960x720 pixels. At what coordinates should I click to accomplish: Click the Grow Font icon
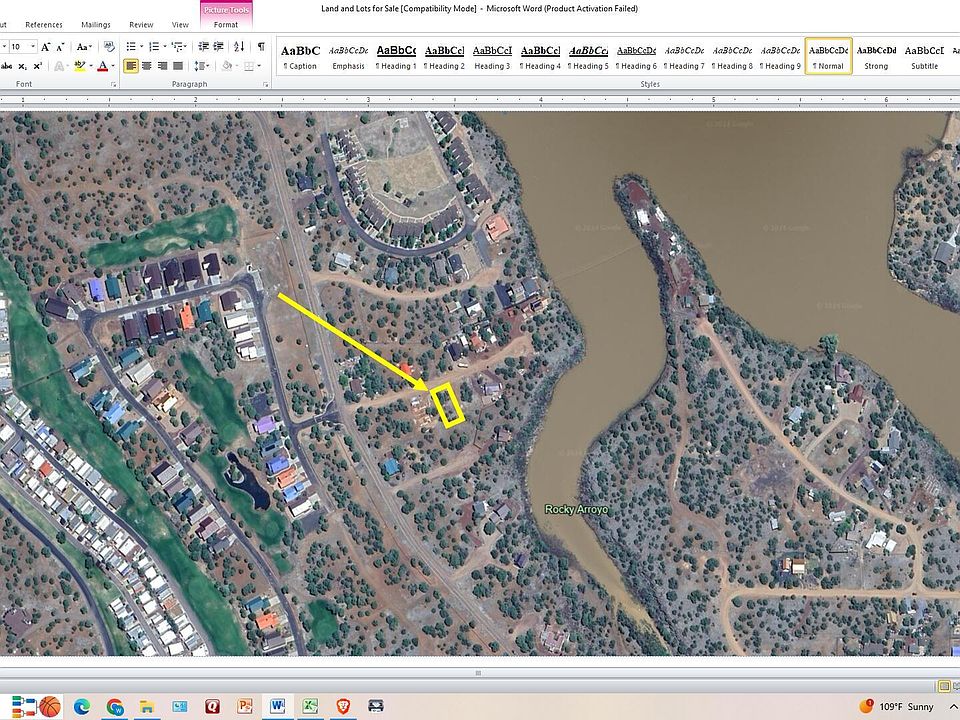[x=46, y=47]
